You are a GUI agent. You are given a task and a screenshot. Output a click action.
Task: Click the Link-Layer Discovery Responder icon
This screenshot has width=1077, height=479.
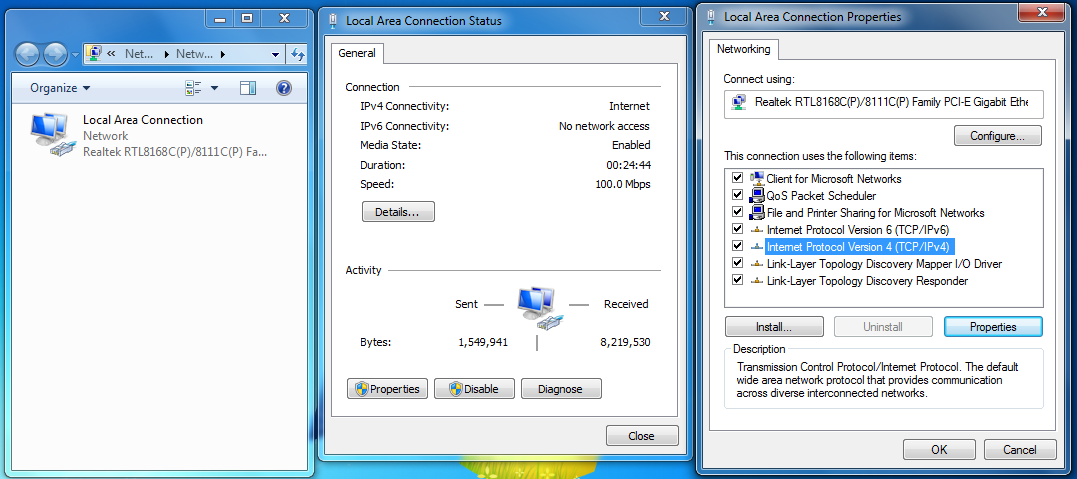(758, 280)
